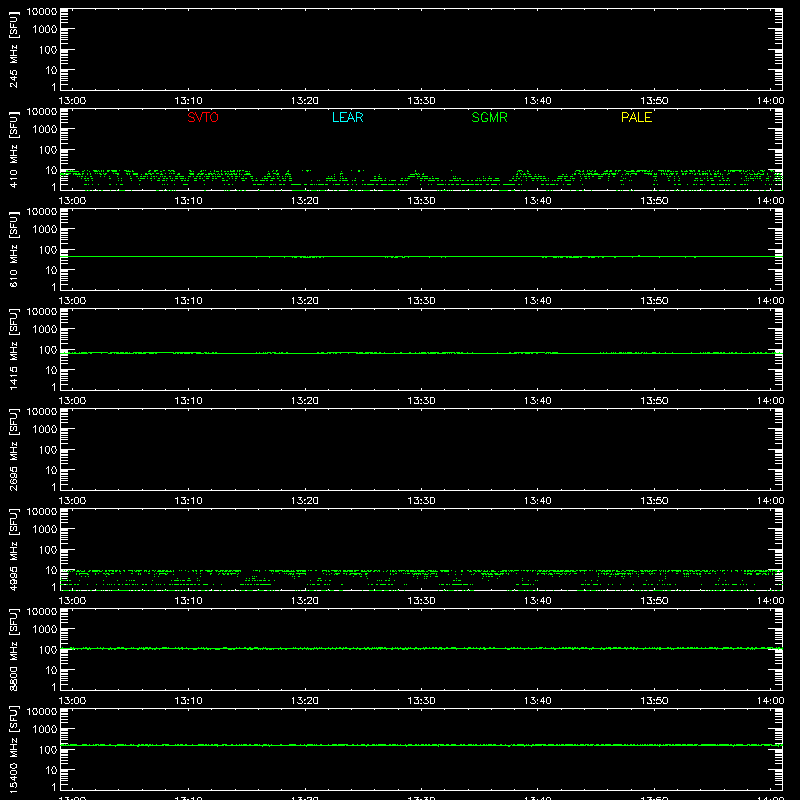This screenshot has height=800, width=800.
Task: Click the 13:40 time label under 1415 MHz plot
Action: pyautogui.click(x=538, y=401)
